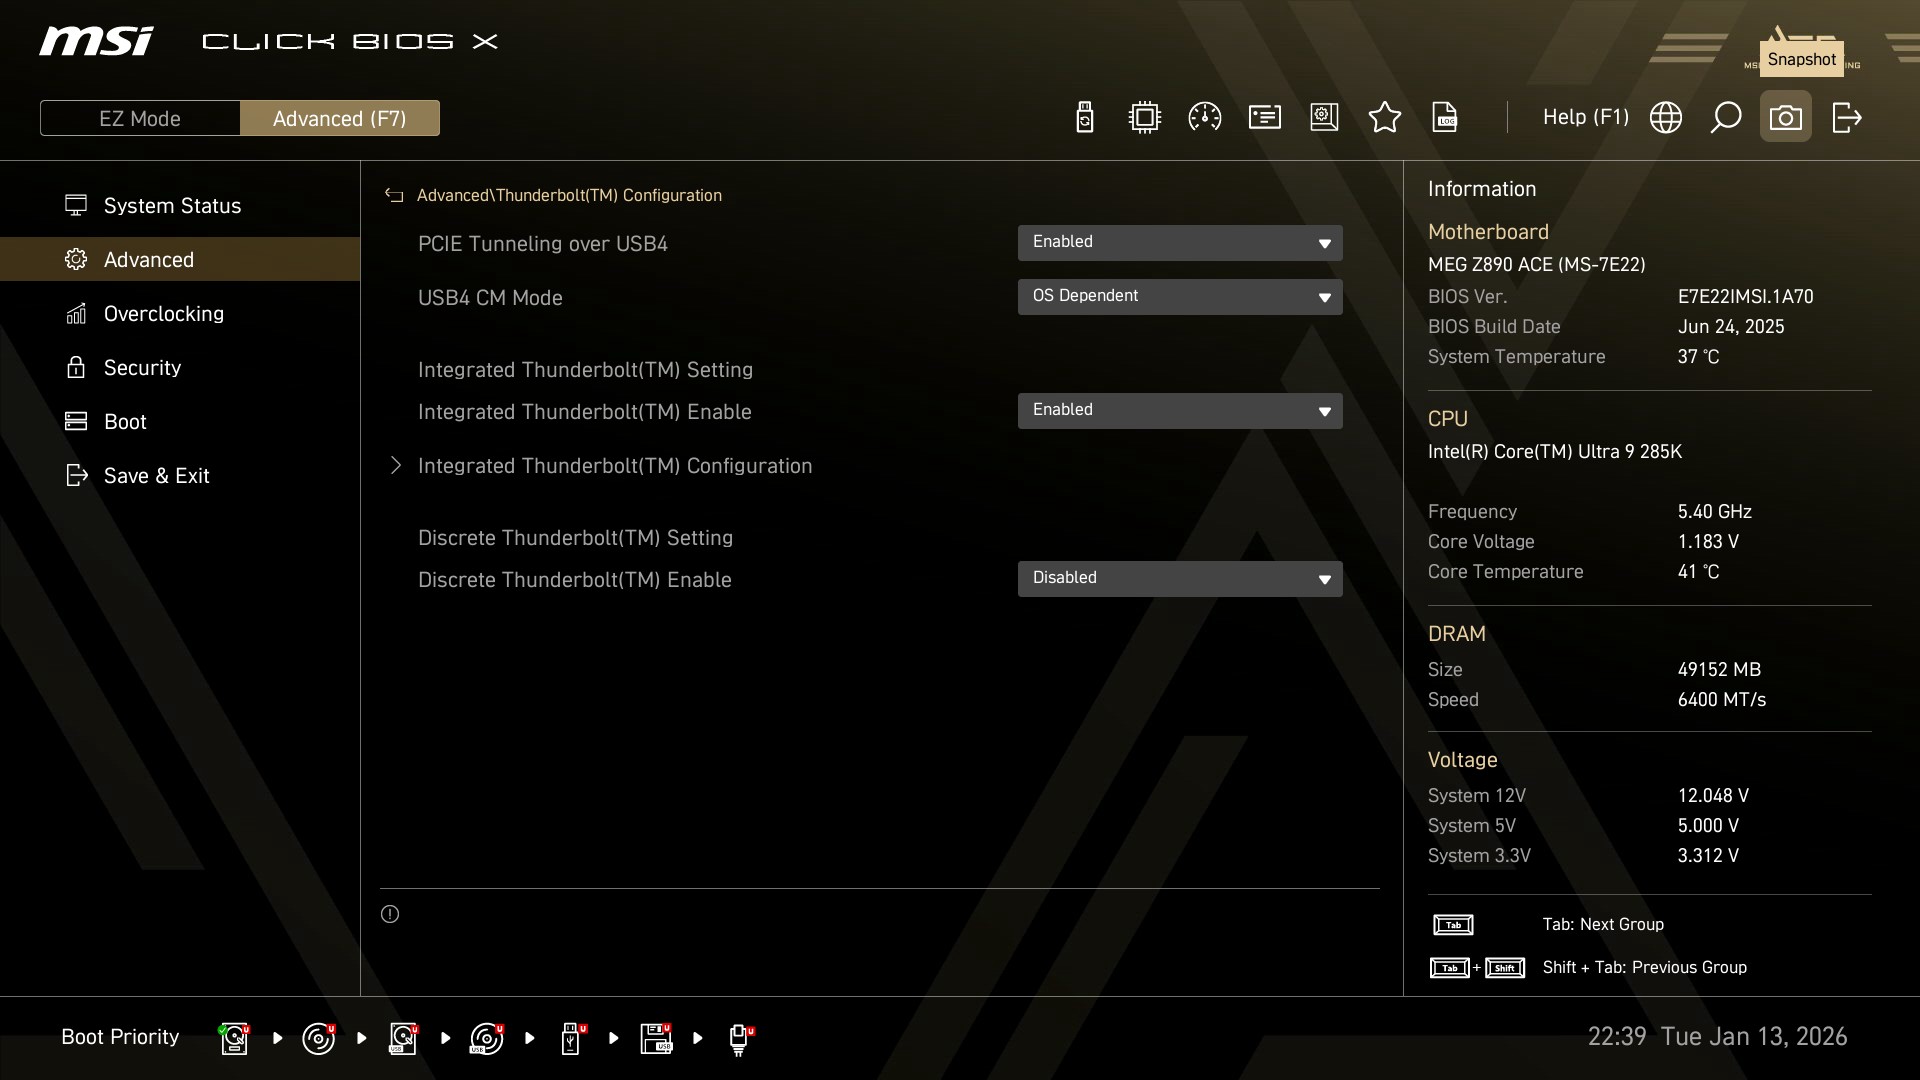Open USB4 CM Mode dropdown
The height and width of the screenshot is (1080, 1920).
1179,297
